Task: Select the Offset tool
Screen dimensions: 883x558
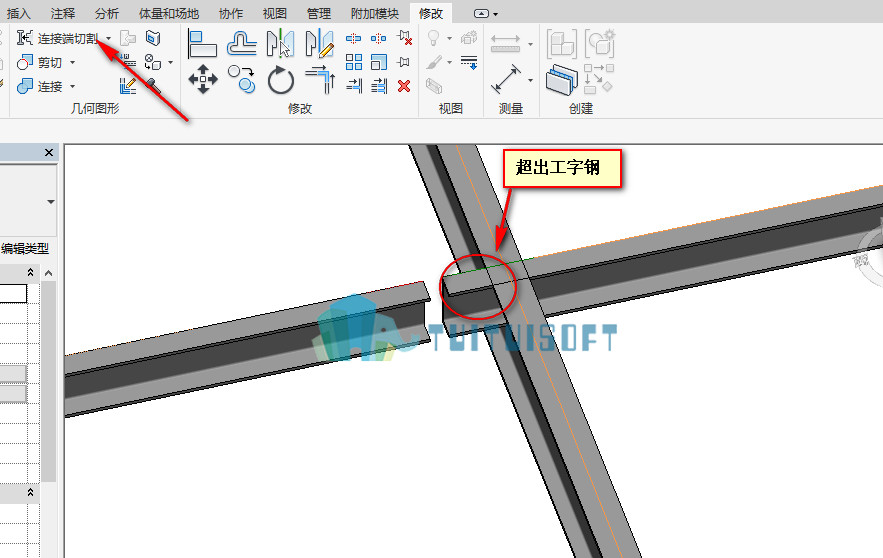Action: 242,44
